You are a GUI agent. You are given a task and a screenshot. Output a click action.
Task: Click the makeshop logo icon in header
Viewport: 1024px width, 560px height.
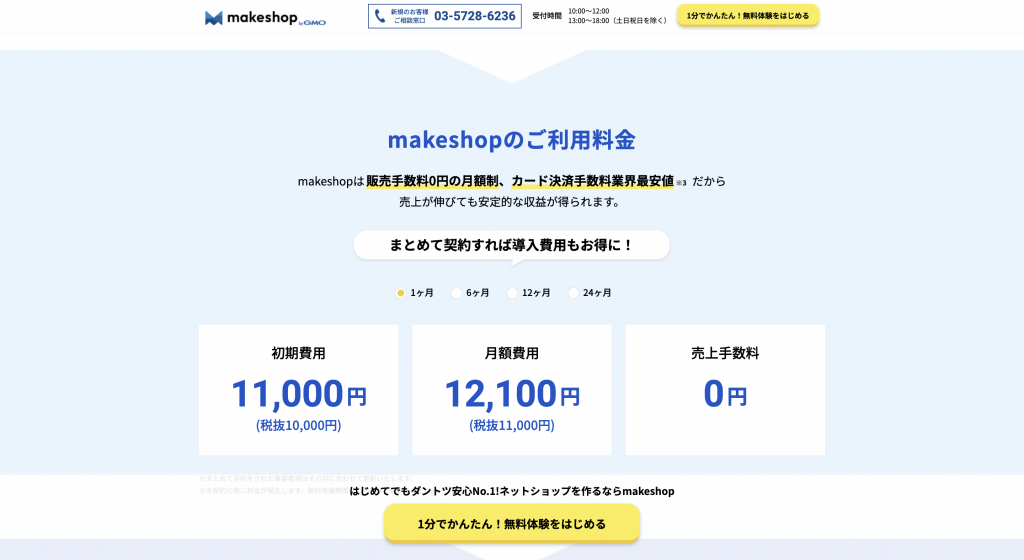click(x=214, y=17)
